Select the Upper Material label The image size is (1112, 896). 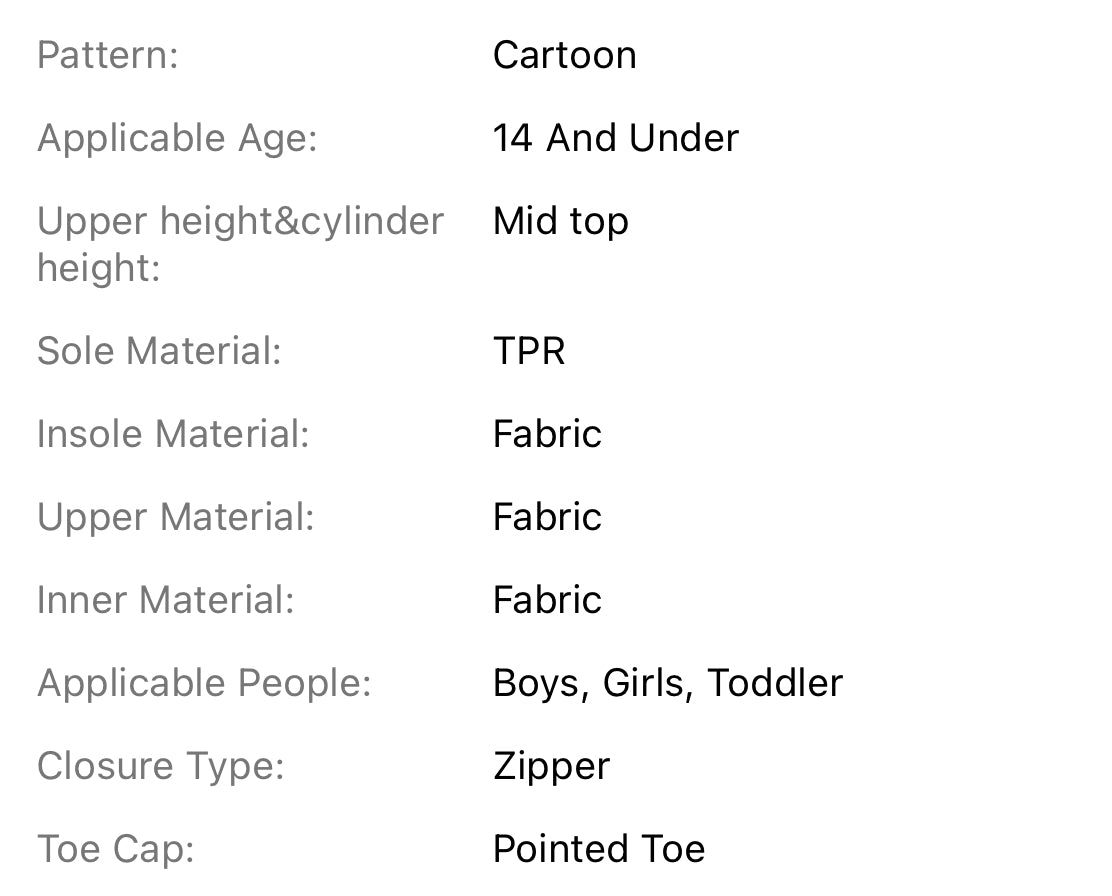175,518
